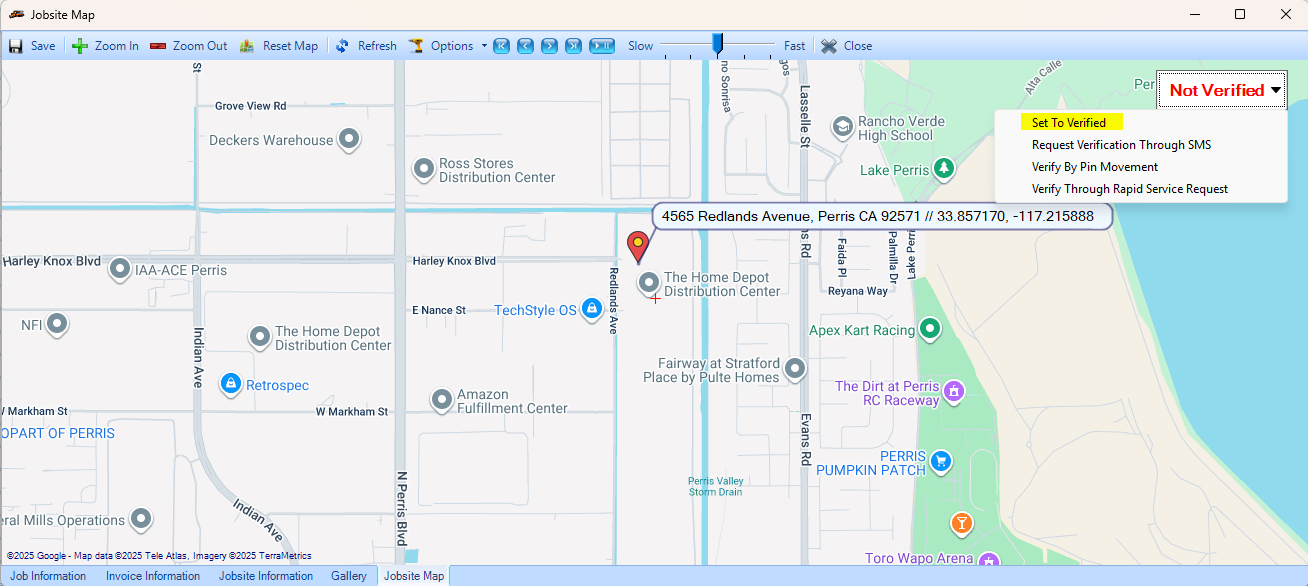Viewport: 1308px width, 586px height.
Task: Click the TechStyle OS shopping marker
Action: point(591,309)
